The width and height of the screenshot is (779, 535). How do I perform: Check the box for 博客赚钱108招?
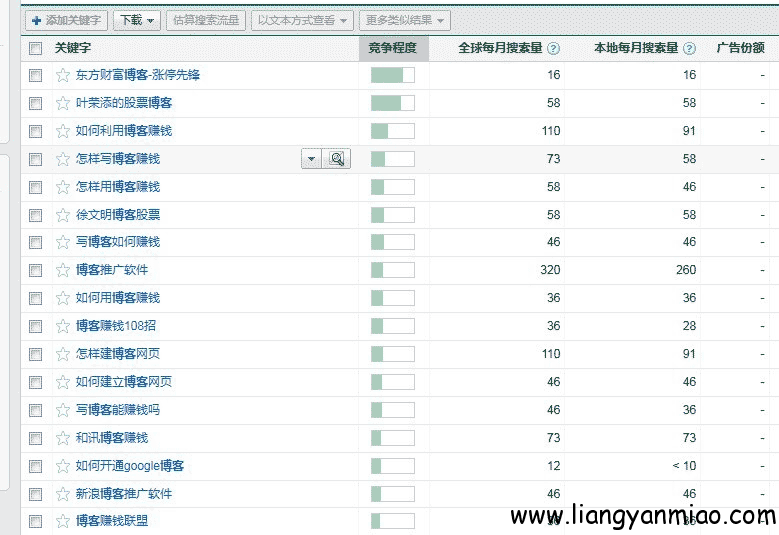(x=35, y=326)
